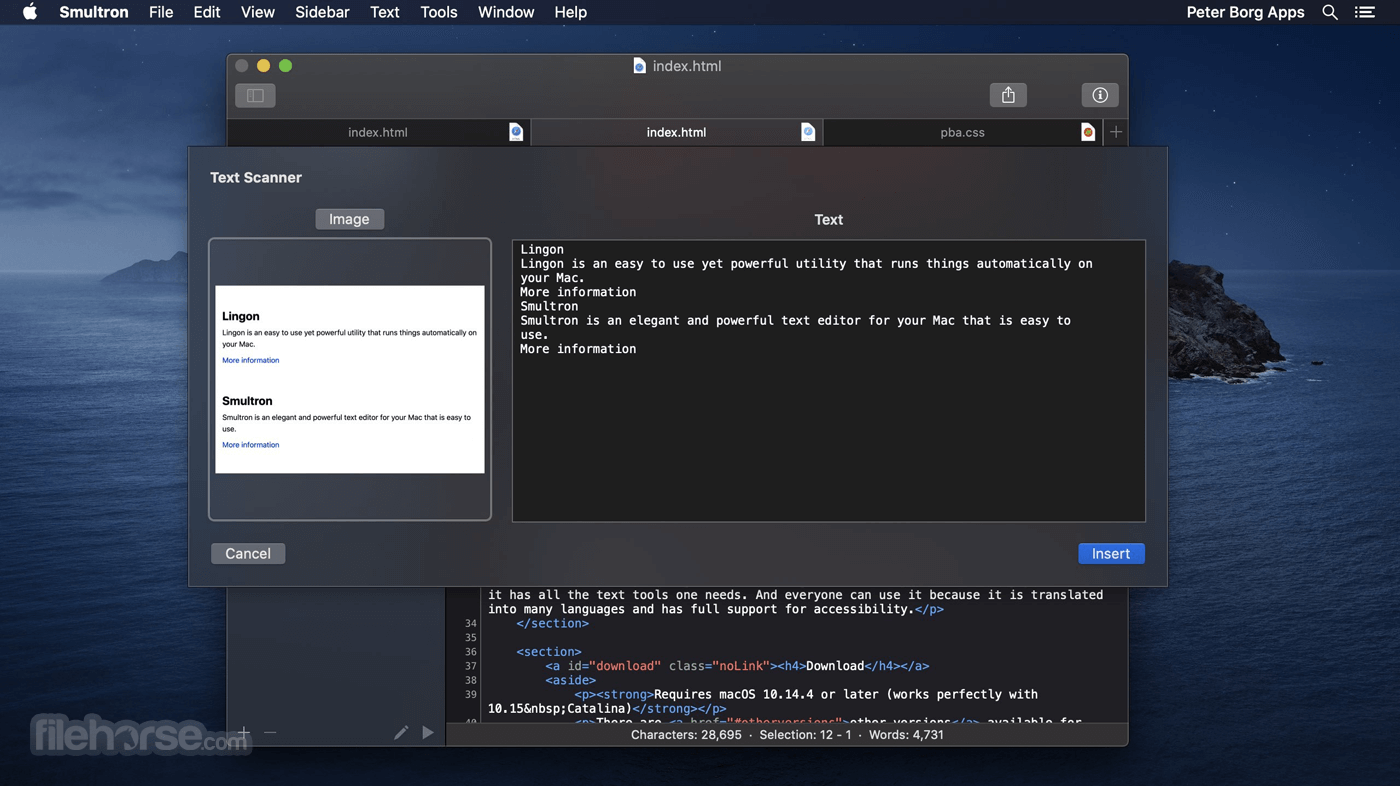Click 'Smultron' line in scanned text

[549, 306]
